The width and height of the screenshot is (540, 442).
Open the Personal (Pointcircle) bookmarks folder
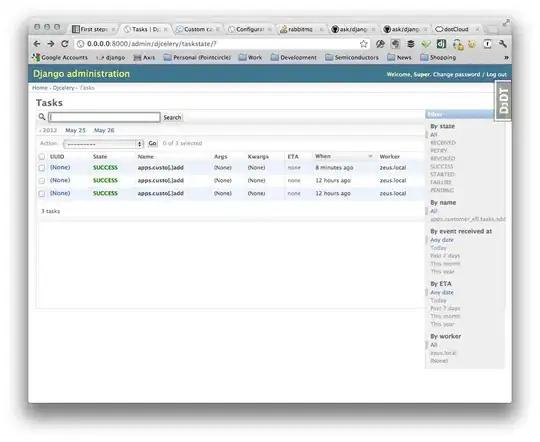(x=197, y=58)
